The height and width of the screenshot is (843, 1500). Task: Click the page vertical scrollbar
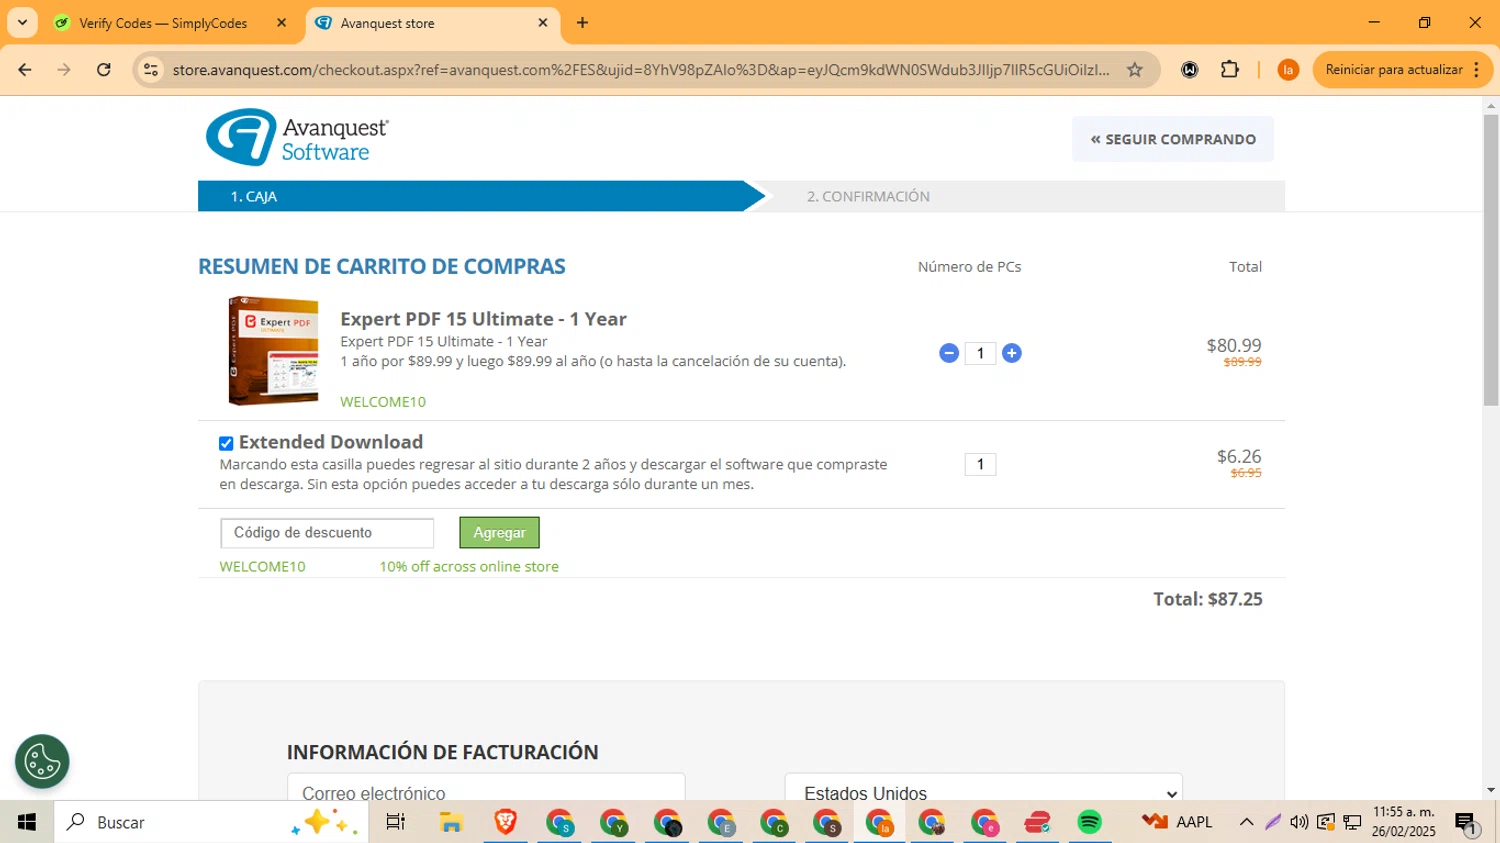pos(1491,260)
